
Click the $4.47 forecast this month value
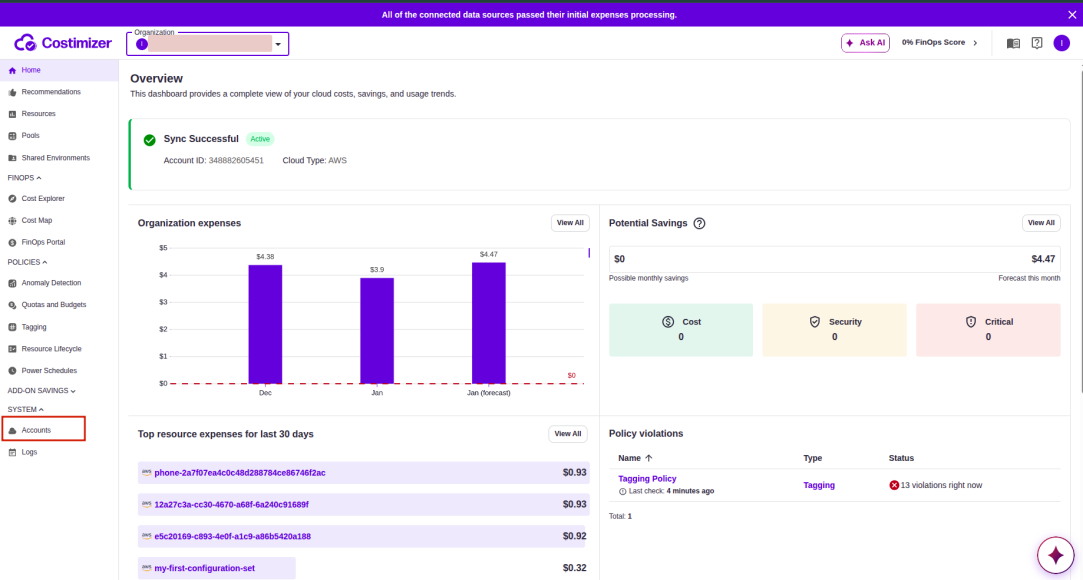click(x=1043, y=259)
